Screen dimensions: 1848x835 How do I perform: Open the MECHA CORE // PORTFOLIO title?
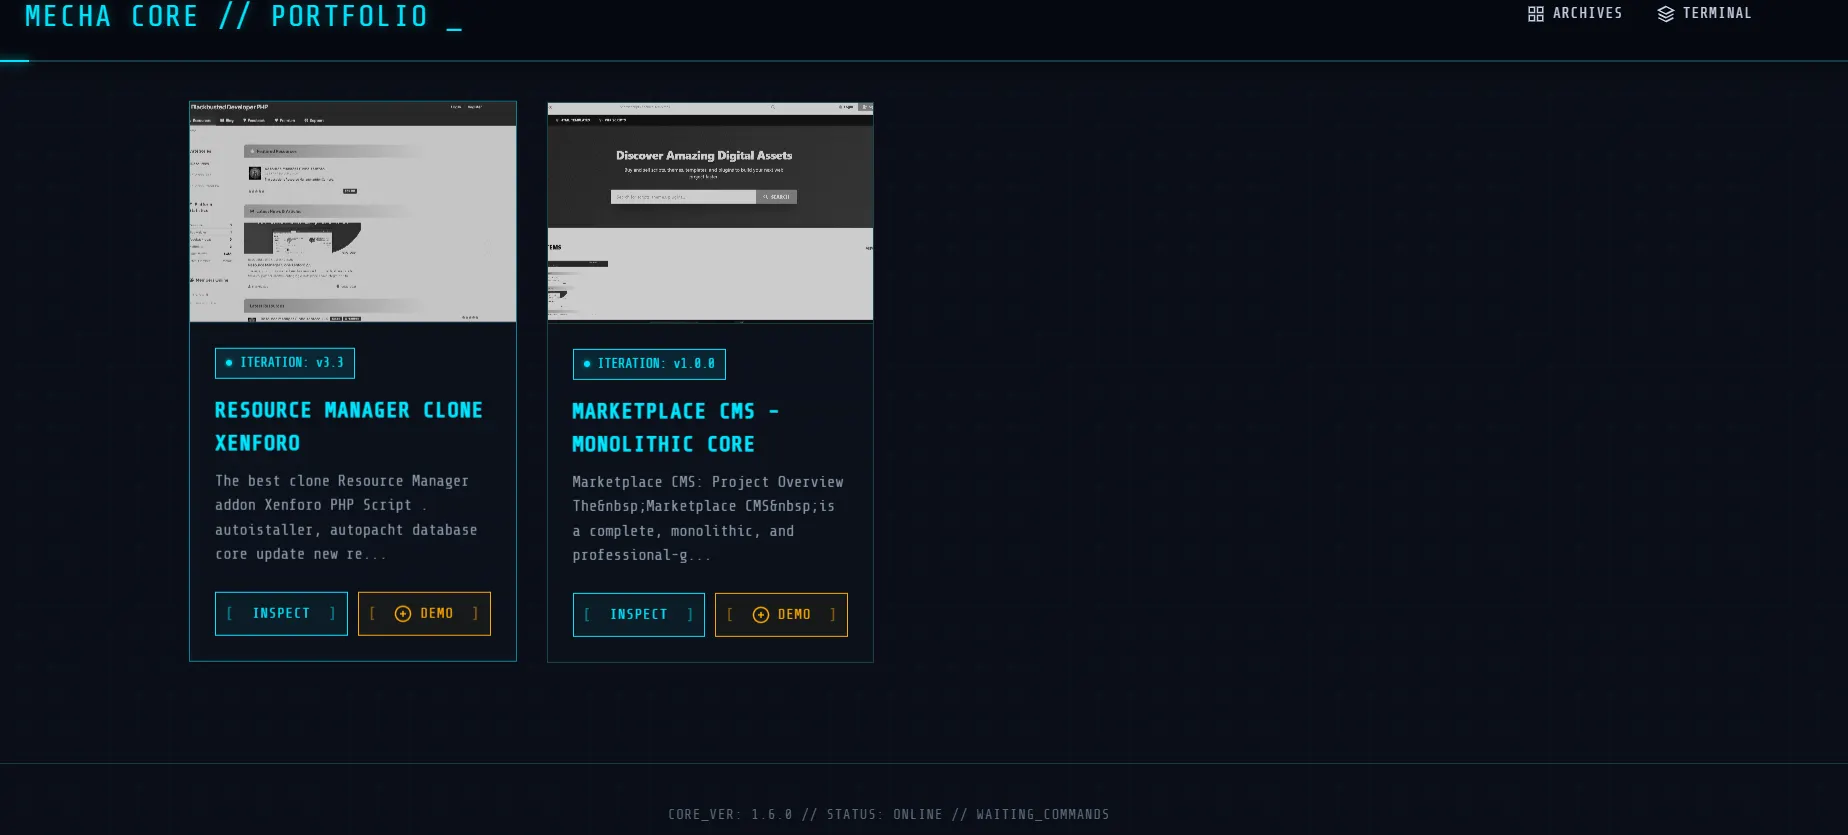point(243,17)
